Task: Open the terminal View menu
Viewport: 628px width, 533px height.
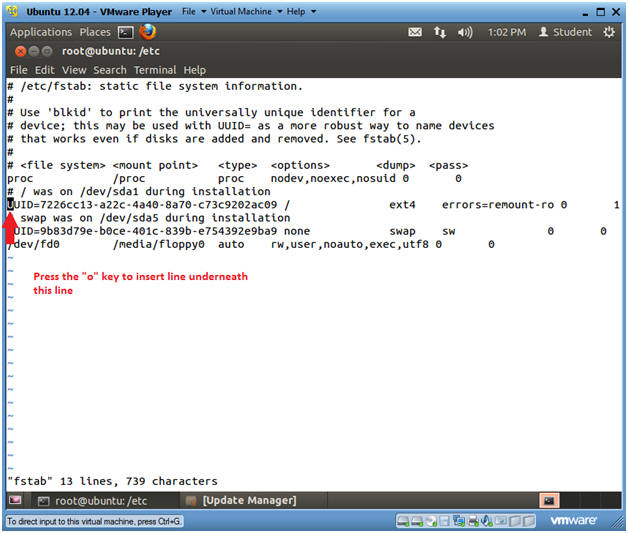Action: point(74,70)
